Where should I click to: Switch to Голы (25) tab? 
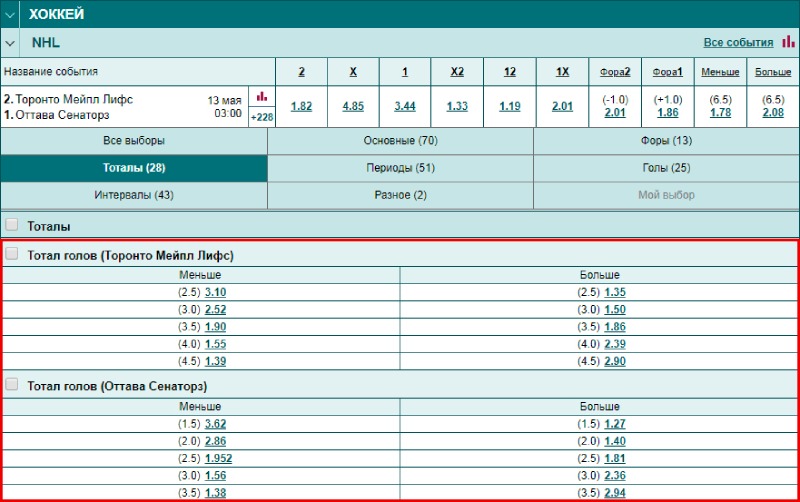(x=666, y=168)
